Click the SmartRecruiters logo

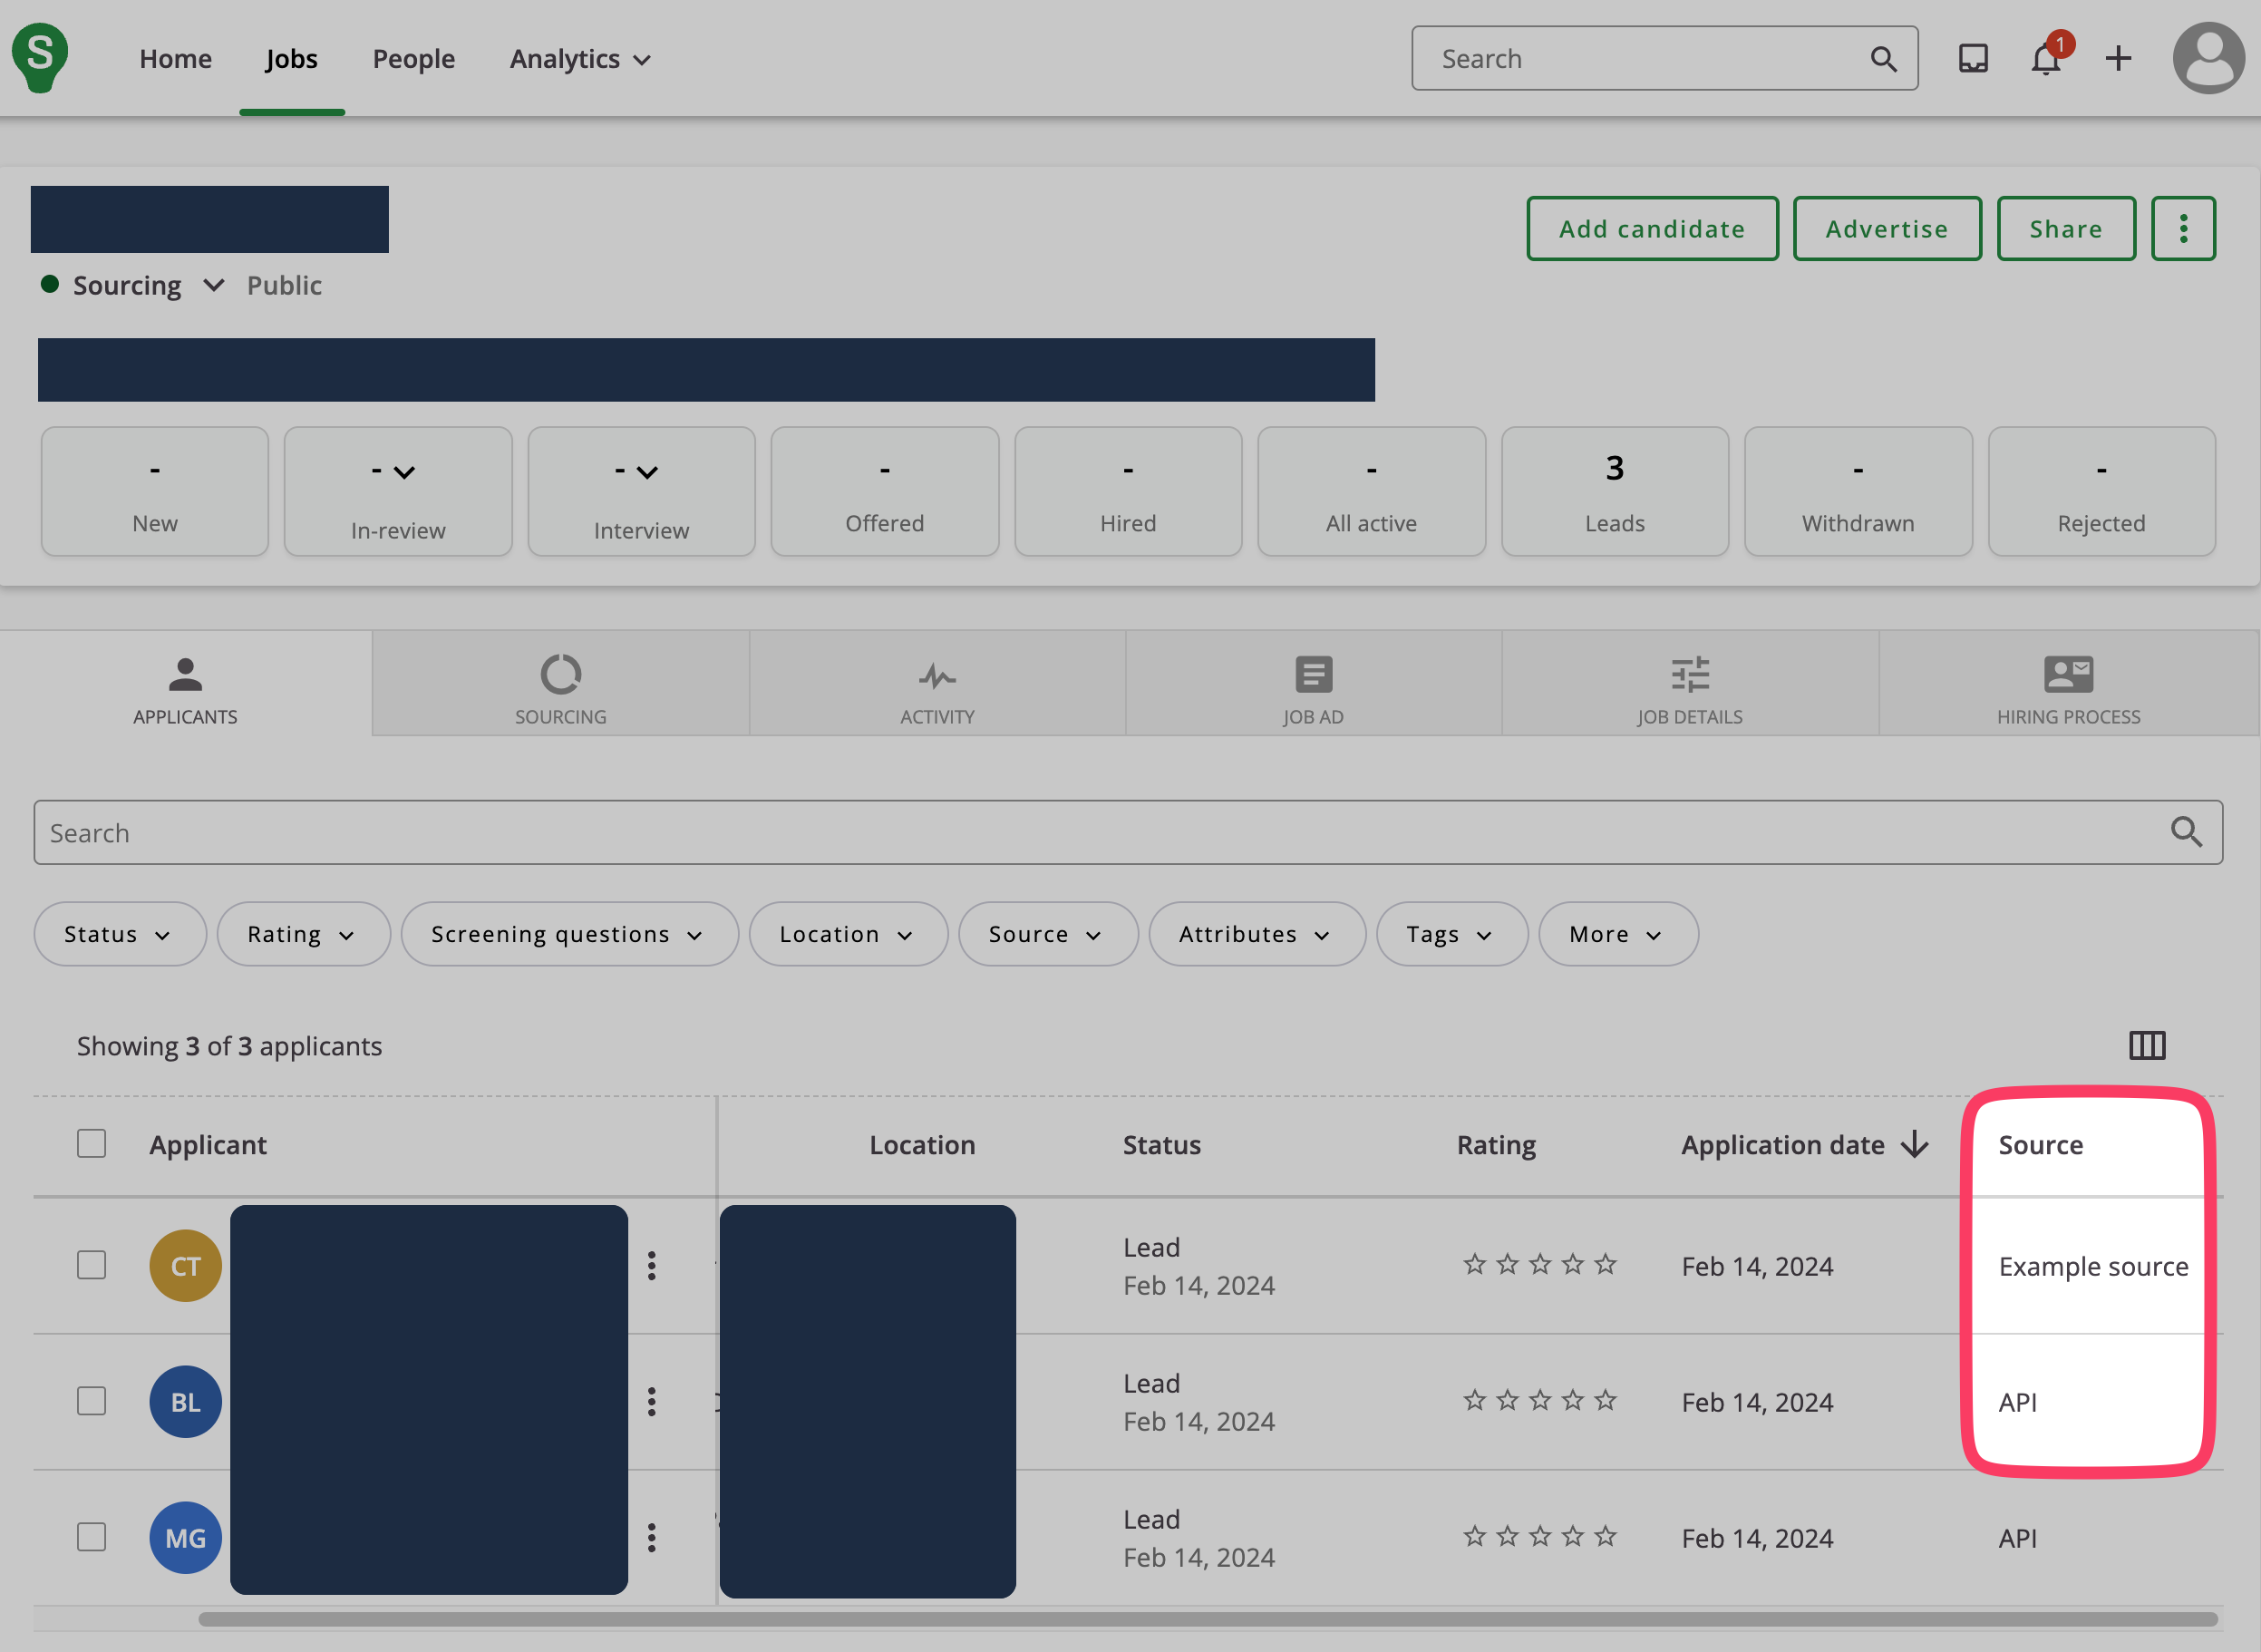[x=40, y=57]
